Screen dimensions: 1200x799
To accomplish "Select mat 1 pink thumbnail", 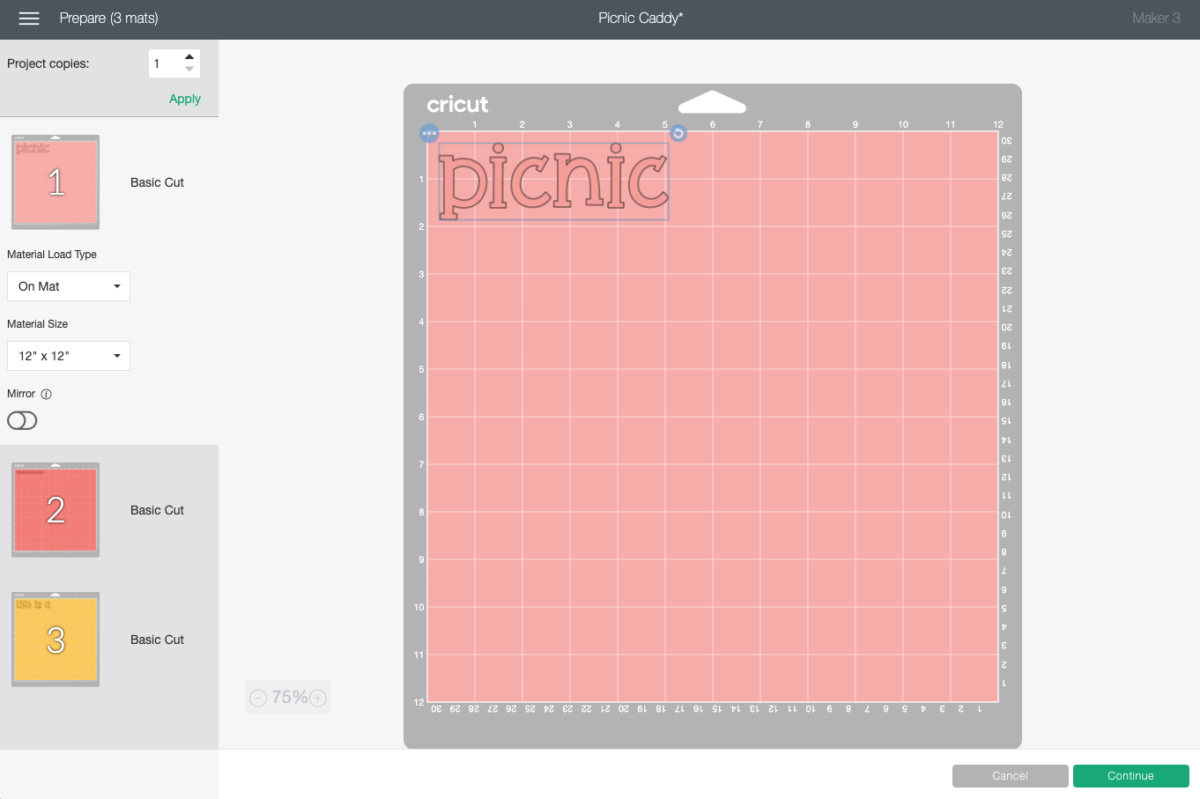I will point(56,182).
